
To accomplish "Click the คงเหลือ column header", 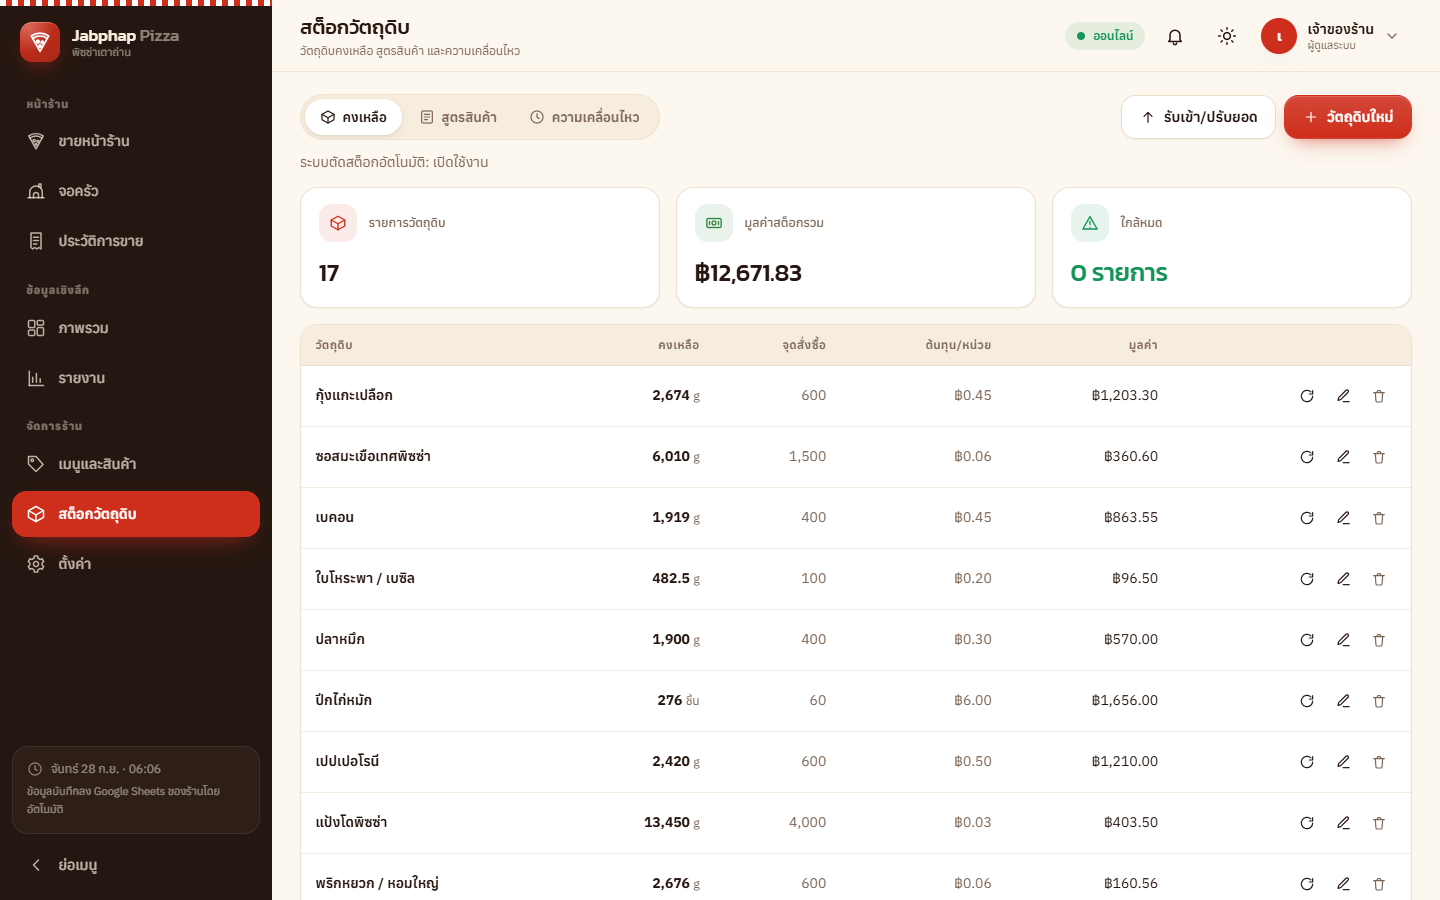I will 679,345.
